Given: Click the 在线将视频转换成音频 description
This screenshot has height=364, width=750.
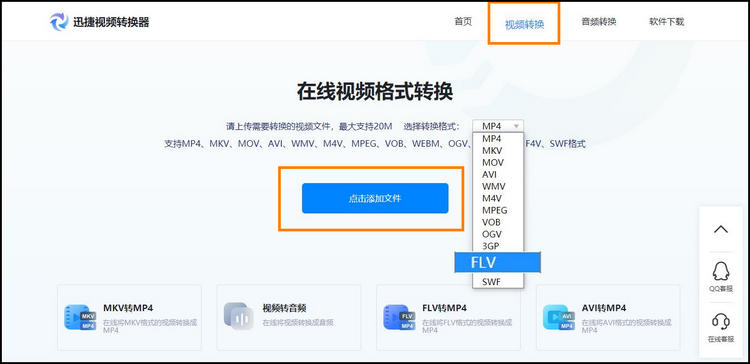Looking at the screenshot, I should pos(298,323).
